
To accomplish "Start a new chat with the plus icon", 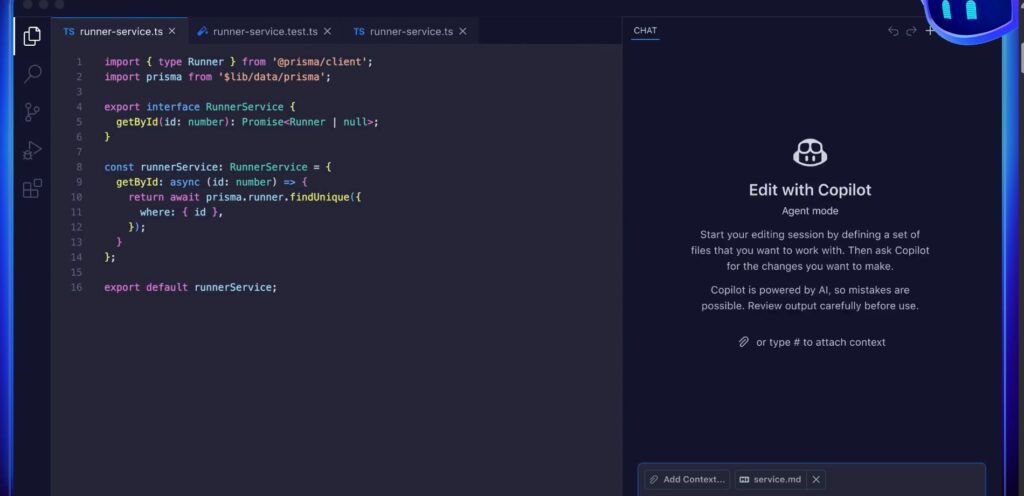I will [x=930, y=31].
